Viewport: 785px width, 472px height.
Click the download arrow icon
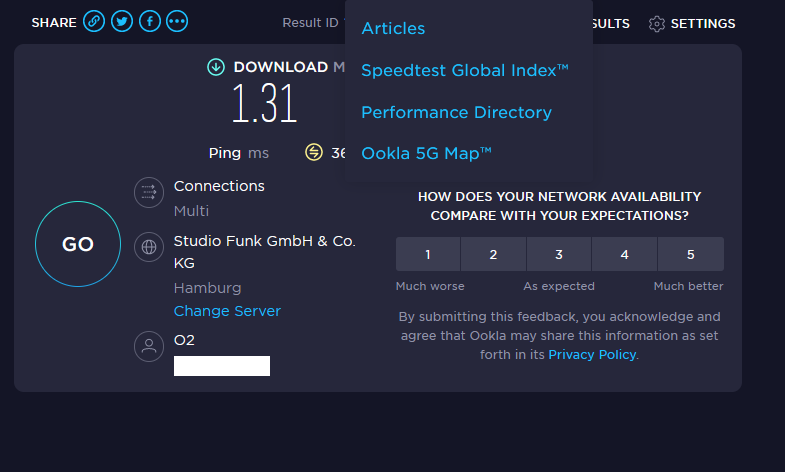tap(216, 67)
